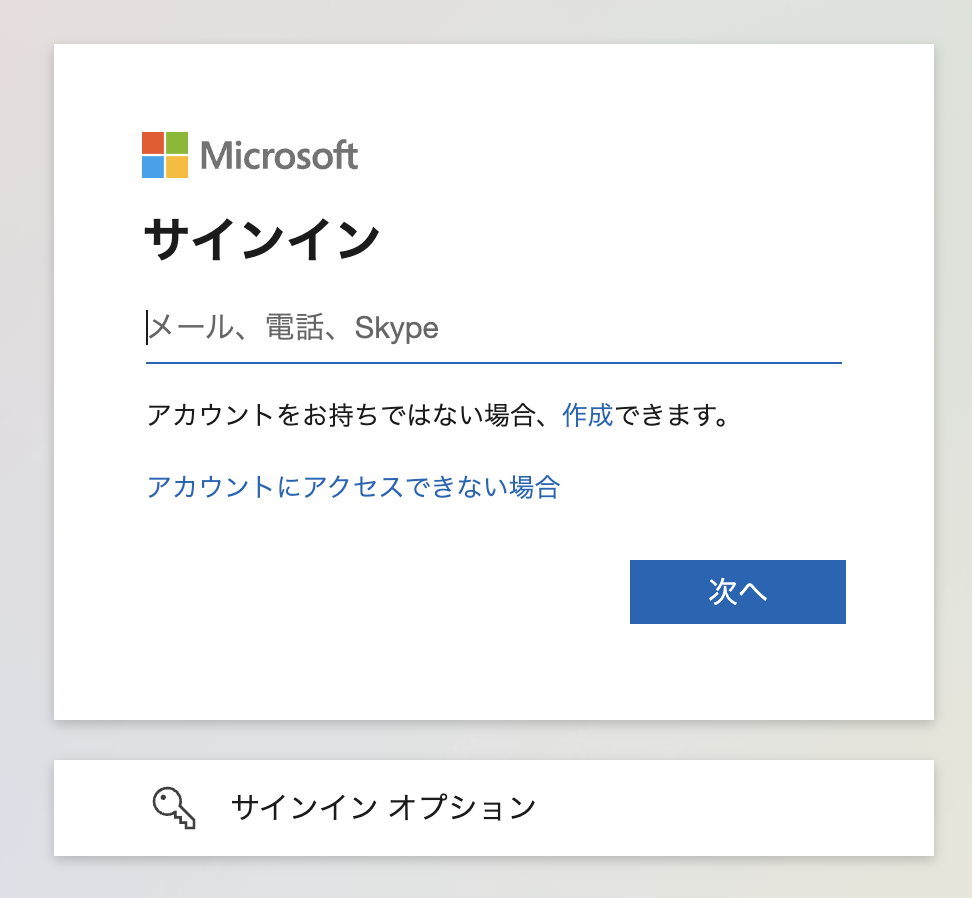972x898 pixels.
Task: Click the sign-in options bar at the bottom
Action: click(x=486, y=807)
